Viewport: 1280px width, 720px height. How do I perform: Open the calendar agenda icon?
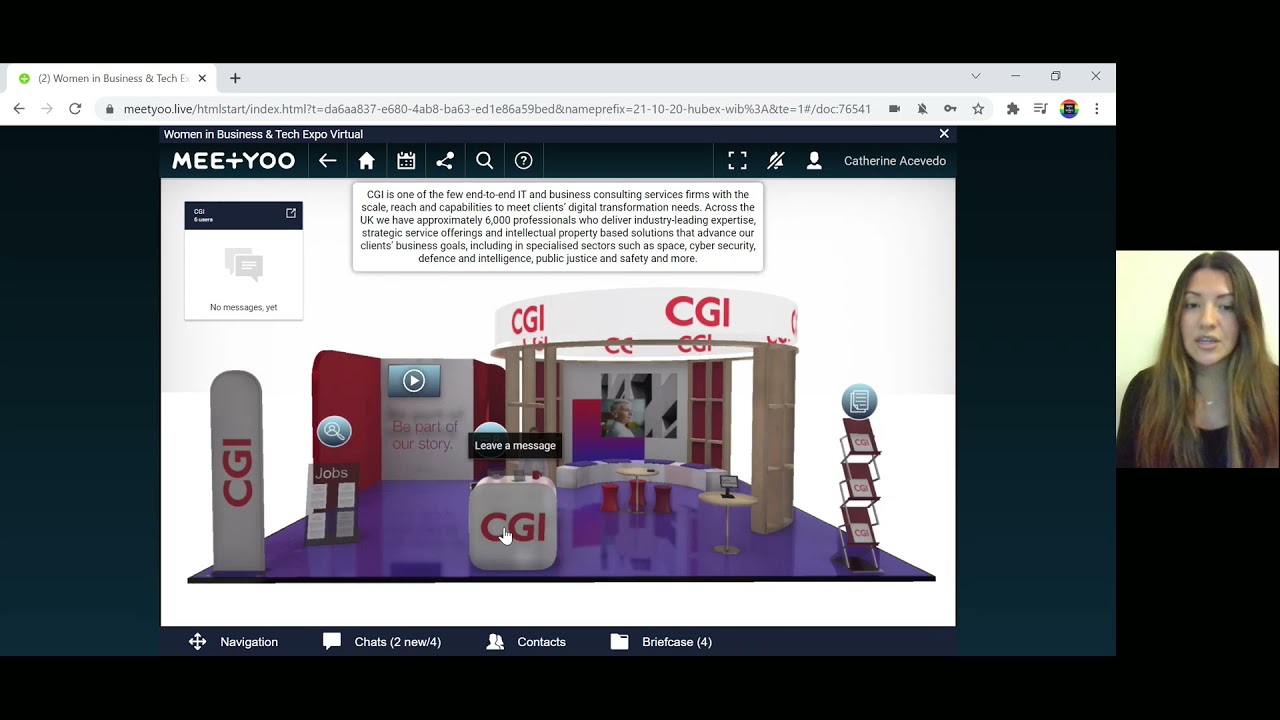[x=406, y=161]
